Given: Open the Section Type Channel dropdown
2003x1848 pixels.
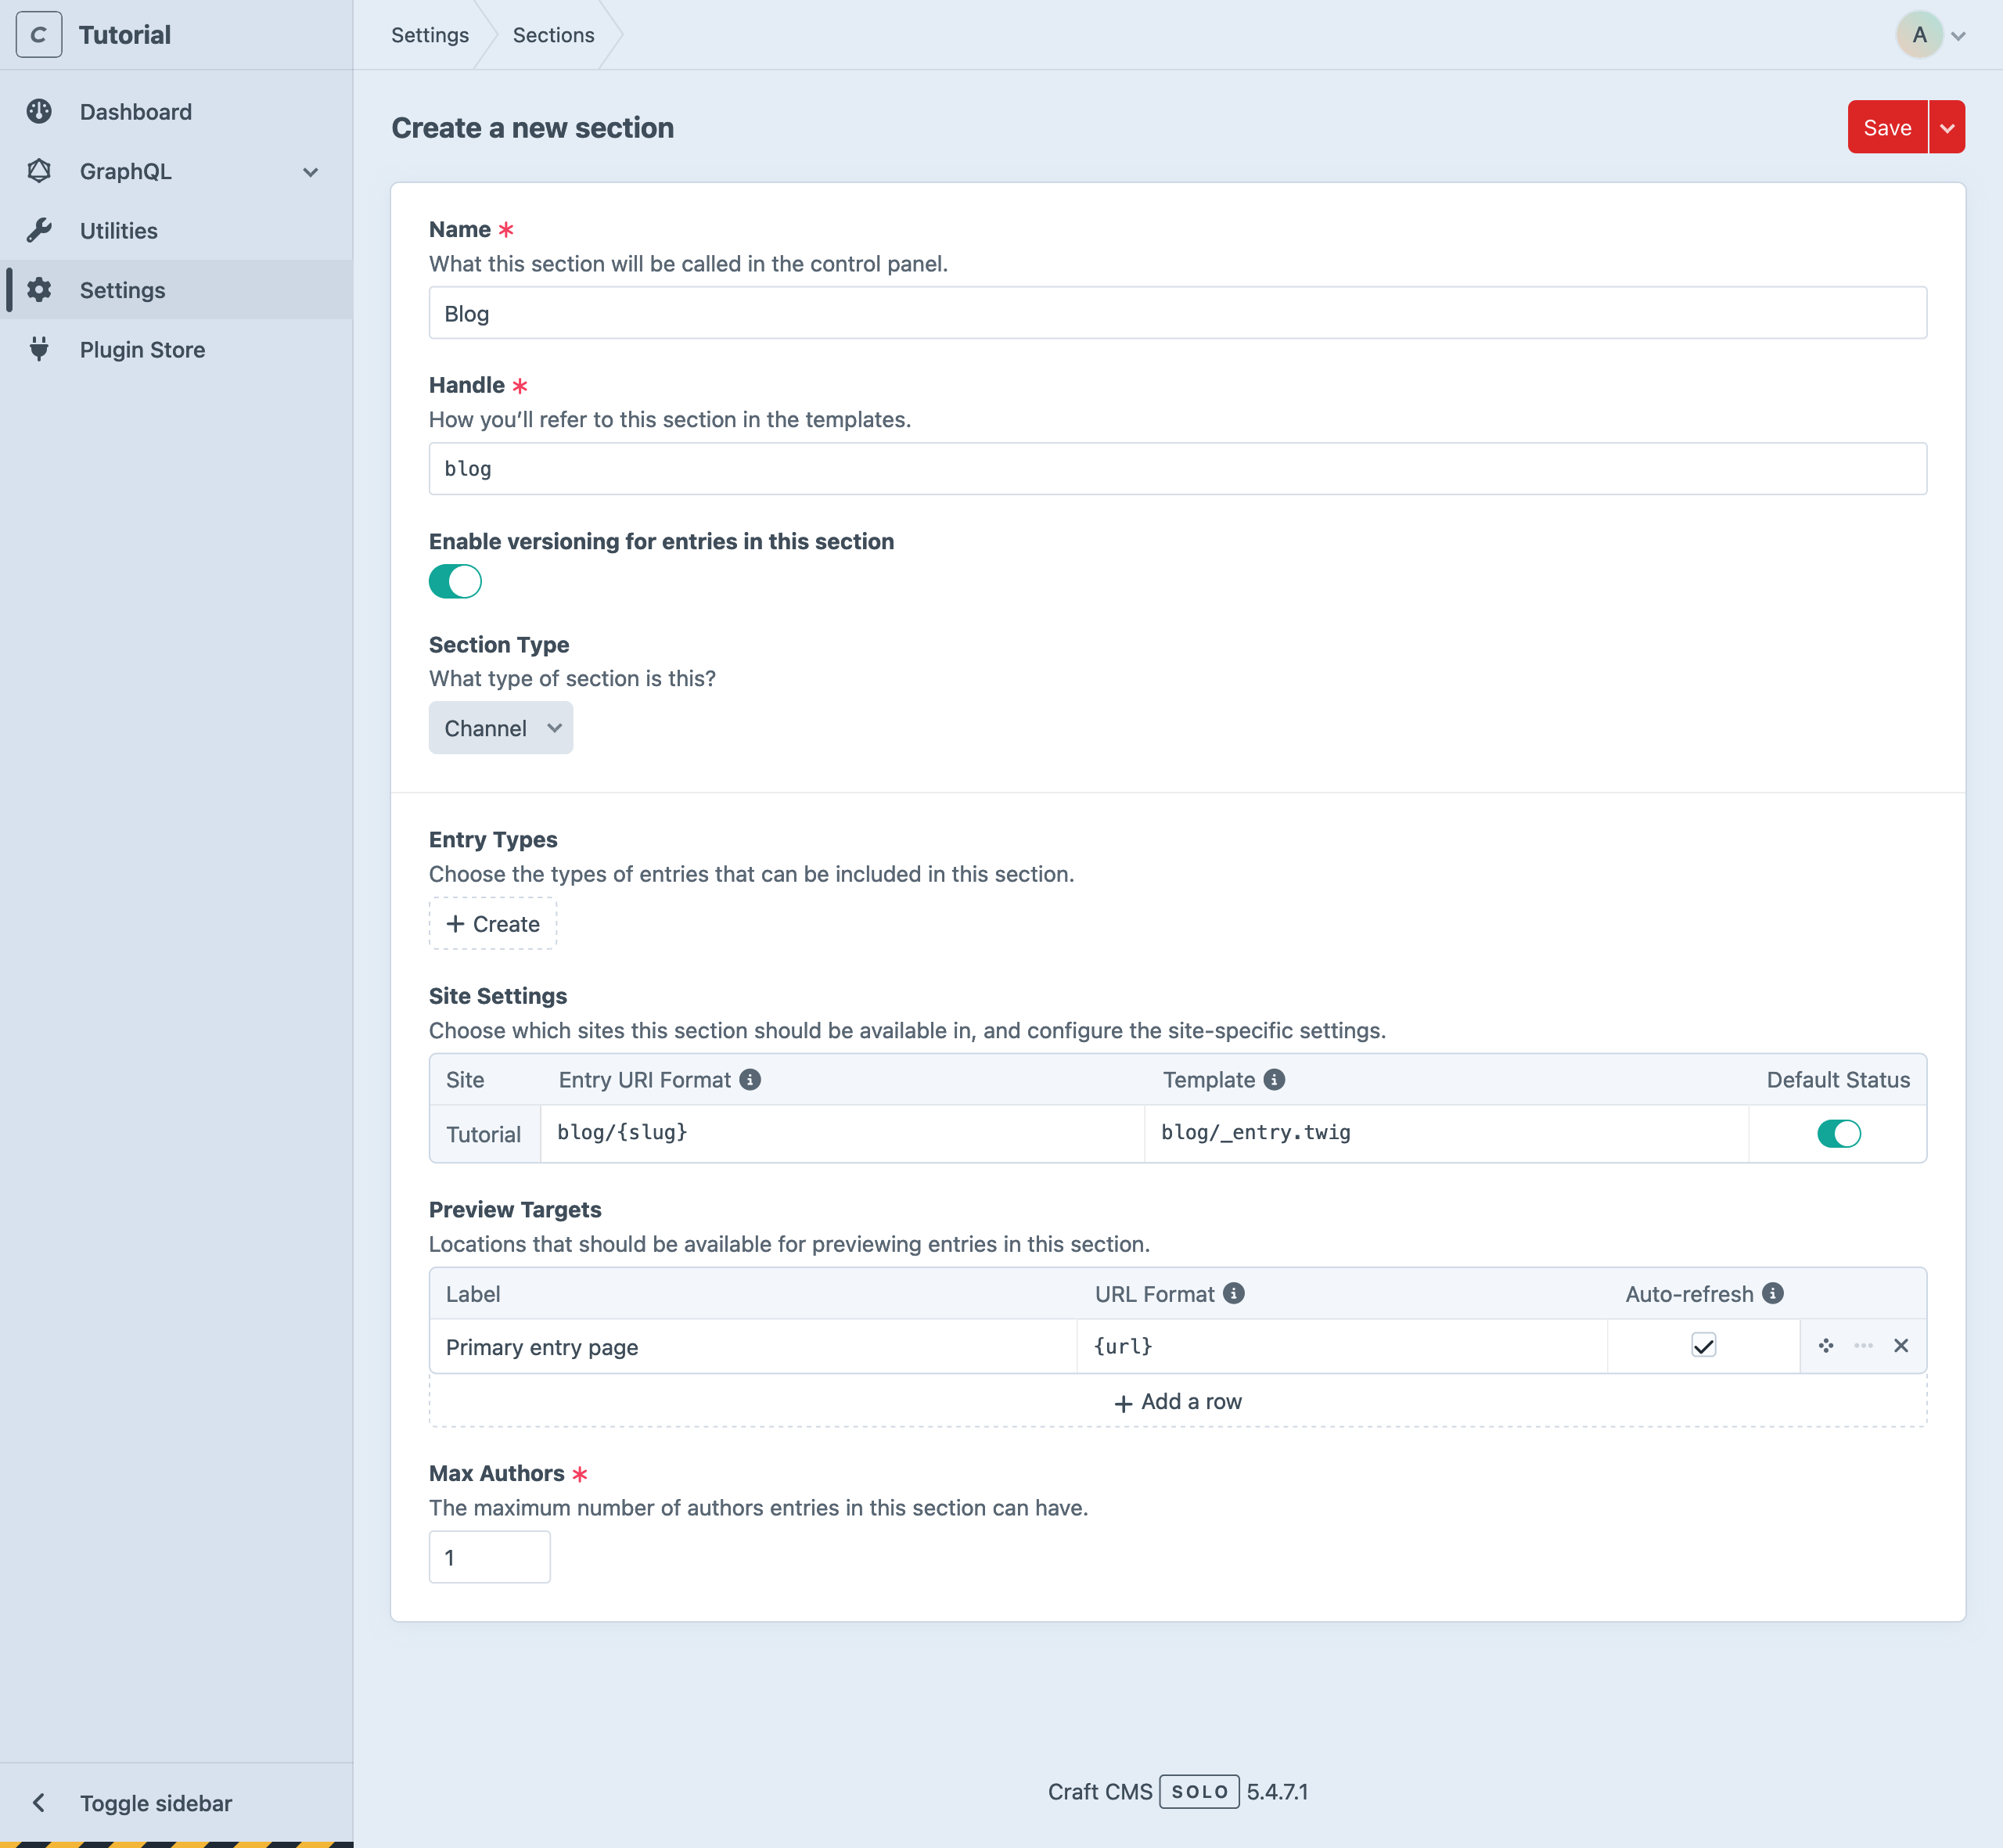Looking at the screenshot, I should 499,728.
